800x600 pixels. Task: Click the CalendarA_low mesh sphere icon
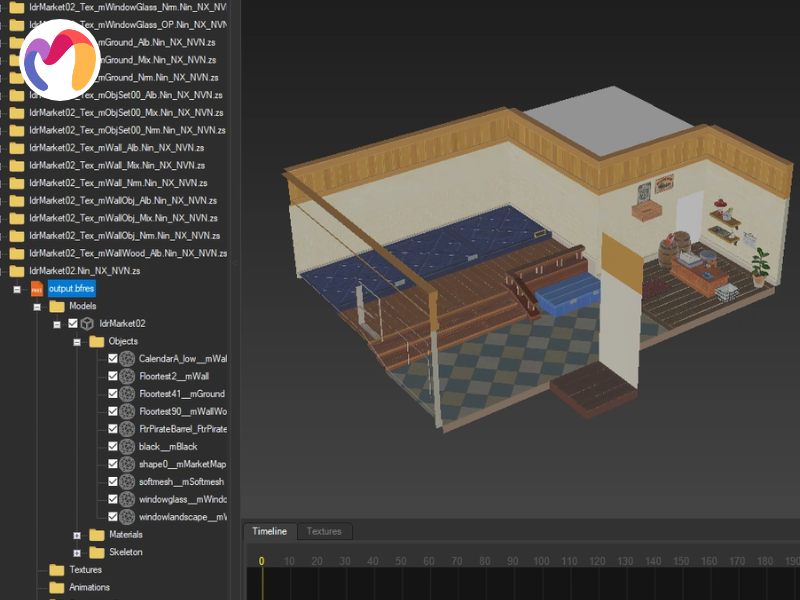coord(127,359)
